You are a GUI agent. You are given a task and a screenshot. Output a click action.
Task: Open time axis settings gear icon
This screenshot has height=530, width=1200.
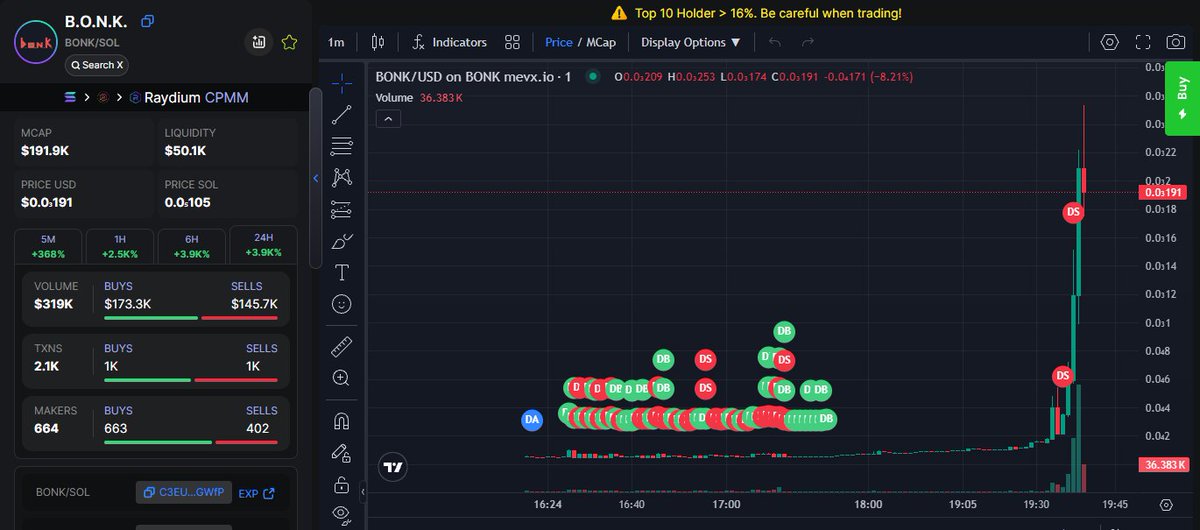click(x=1166, y=505)
